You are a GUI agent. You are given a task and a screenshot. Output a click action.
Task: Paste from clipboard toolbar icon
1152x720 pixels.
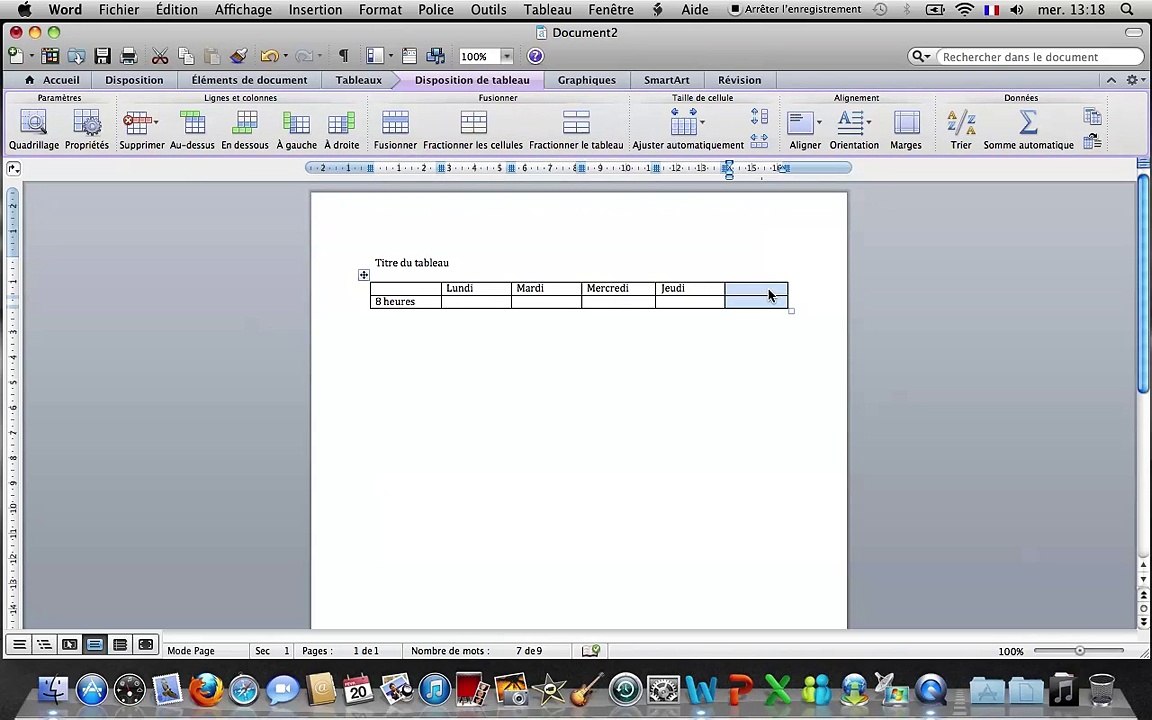[212, 56]
